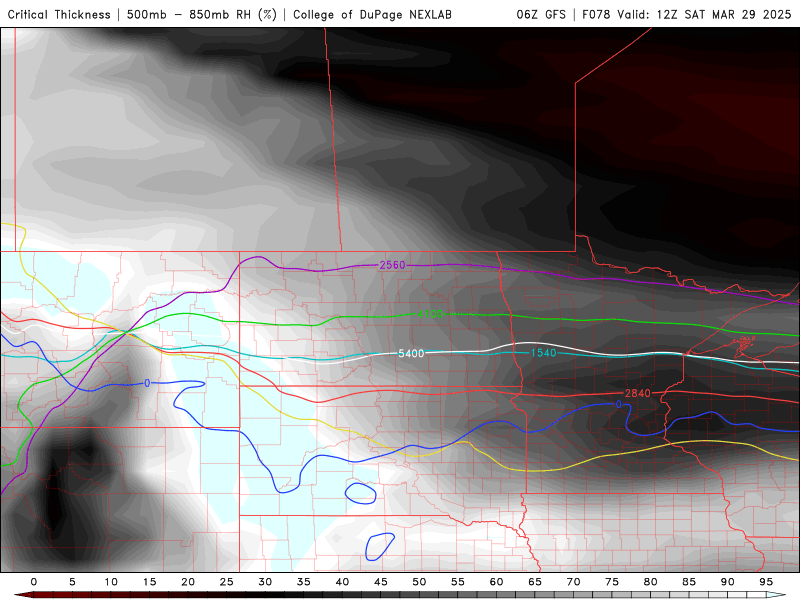Click the 85 value on the color scale

coord(689,582)
